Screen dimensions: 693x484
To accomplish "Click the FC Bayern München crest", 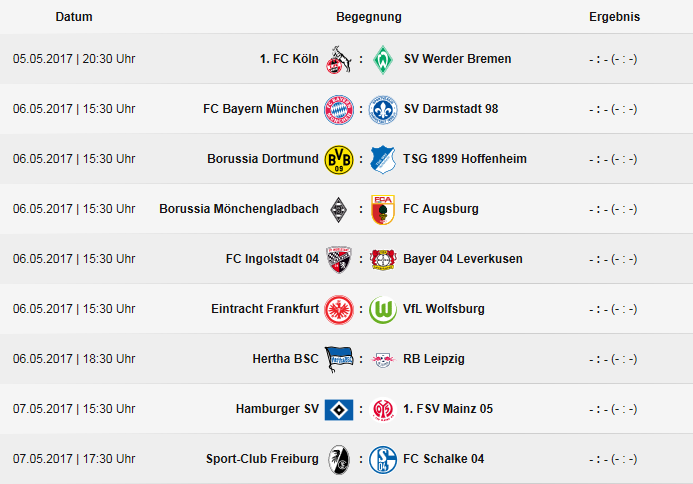I will coord(339,109).
